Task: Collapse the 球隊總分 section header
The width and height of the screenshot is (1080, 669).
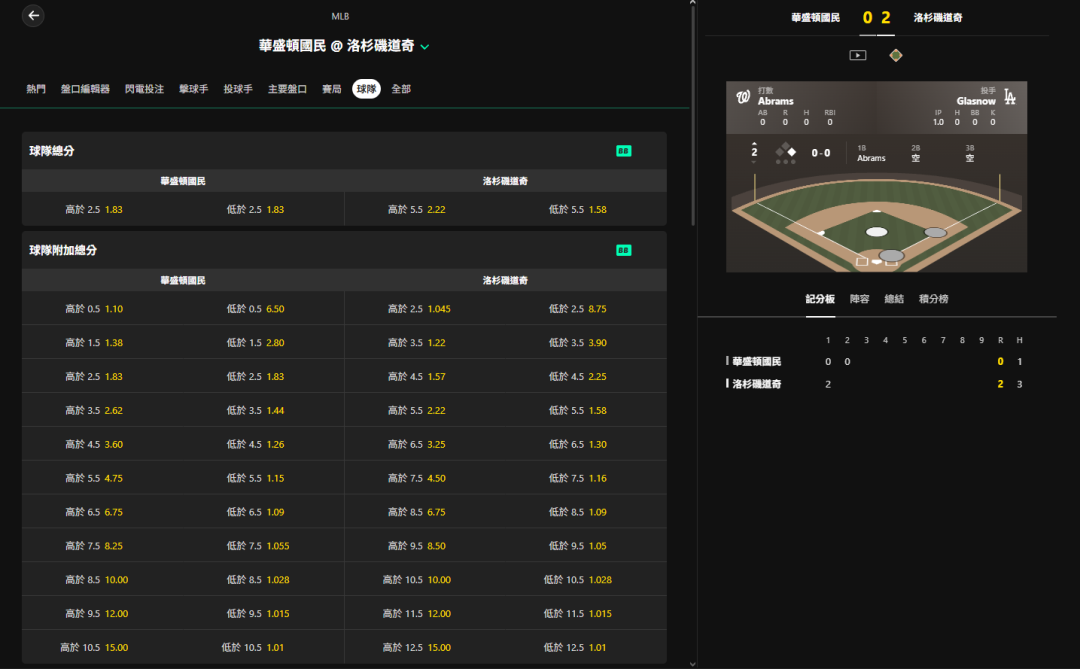Action: [x=344, y=151]
